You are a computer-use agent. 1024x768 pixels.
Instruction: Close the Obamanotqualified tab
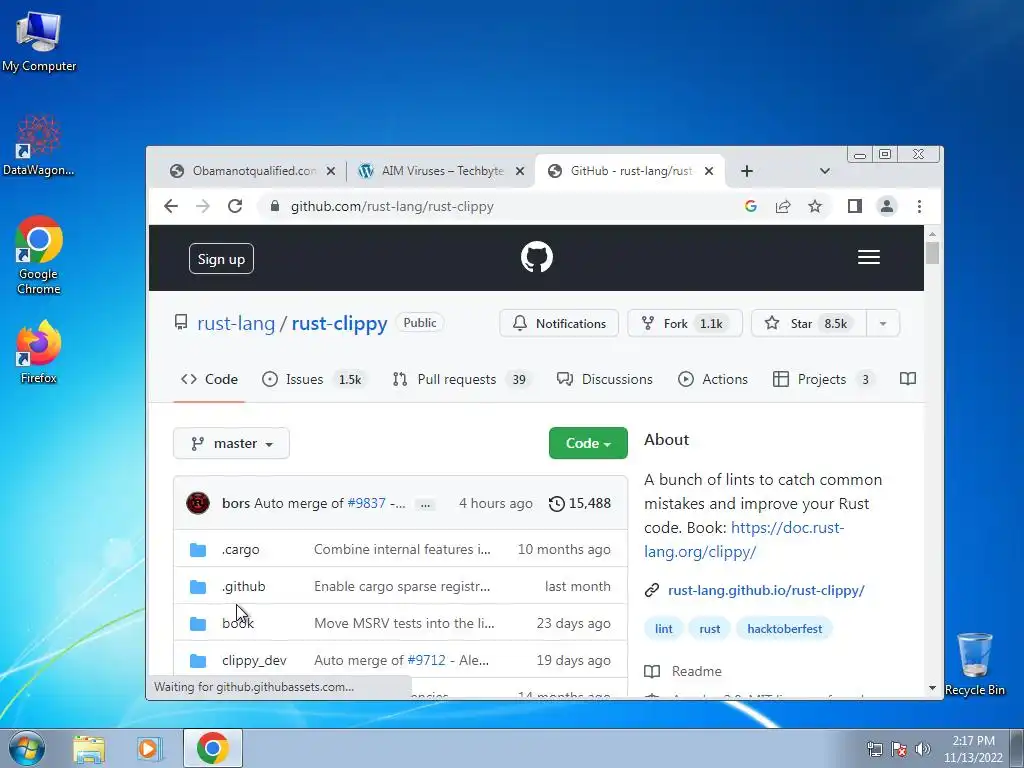click(331, 171)
